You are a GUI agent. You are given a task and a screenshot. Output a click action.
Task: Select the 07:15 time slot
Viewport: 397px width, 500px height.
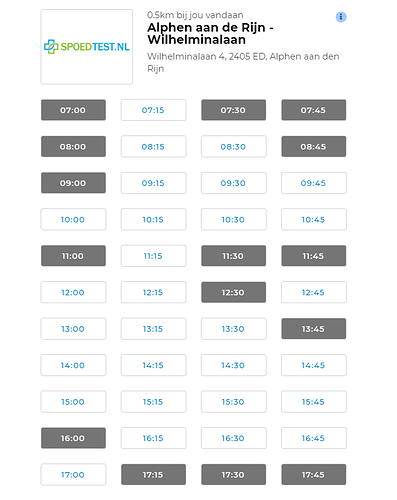[153, 110]
